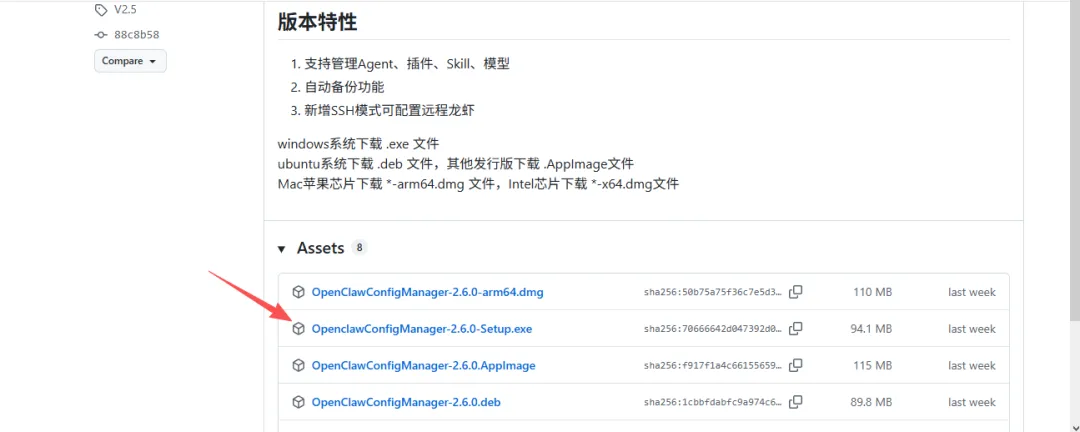Screen dimensions: 1080x432
Task: Copy sha256 of .deb file
Action: click(x=796, y=402)
